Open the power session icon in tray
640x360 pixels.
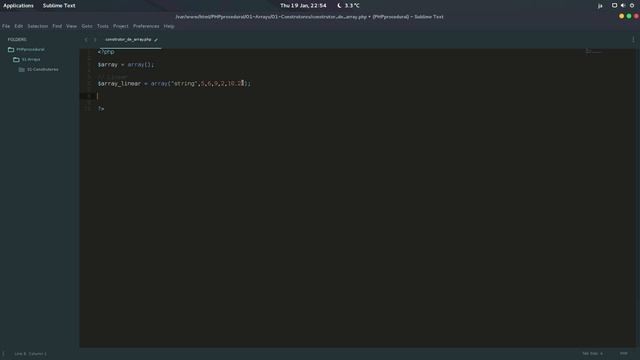[x=632, y=6]
